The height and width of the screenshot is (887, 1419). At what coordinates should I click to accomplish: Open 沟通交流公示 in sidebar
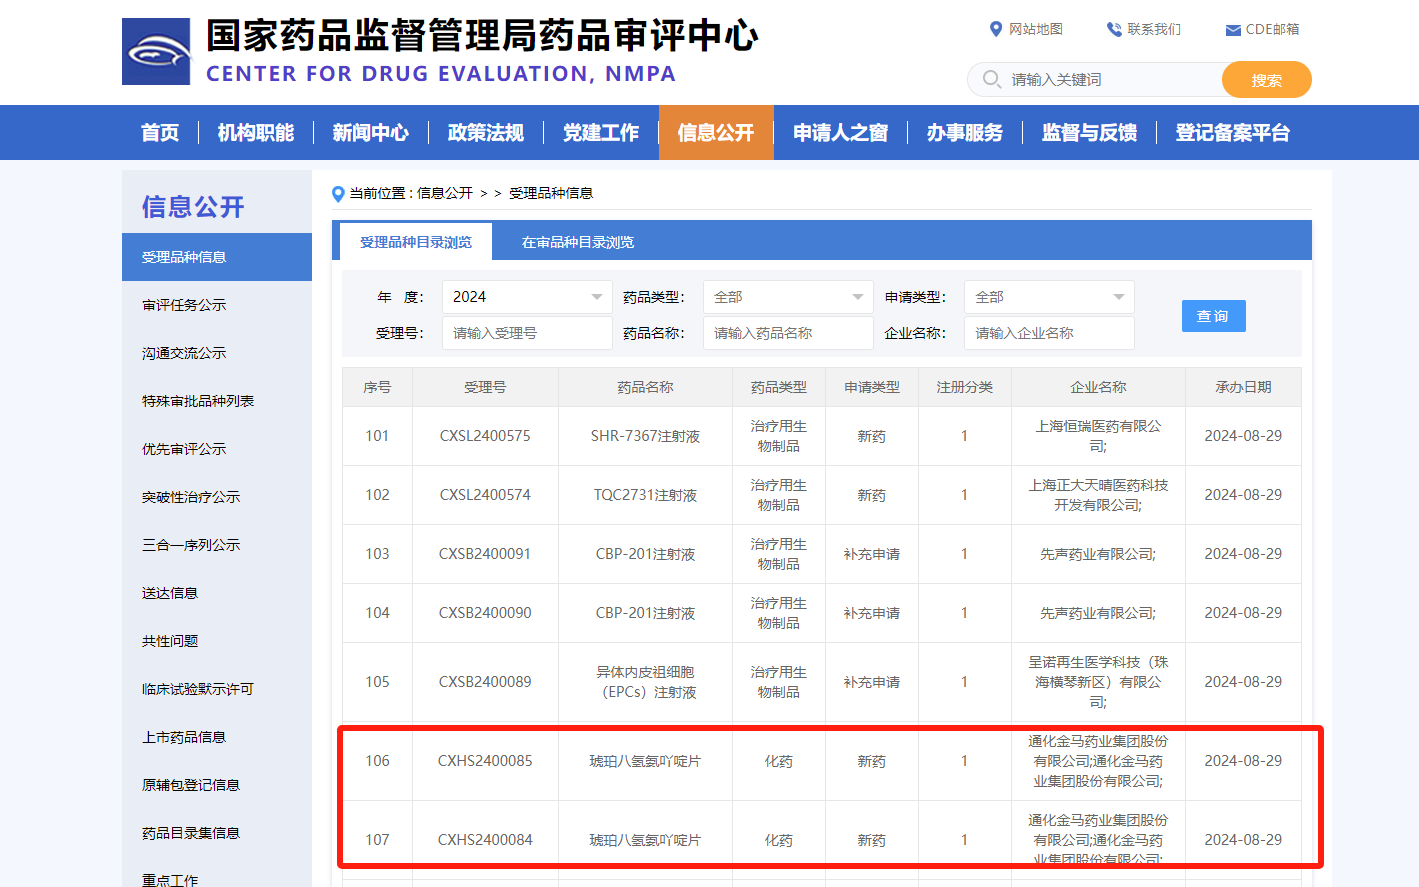point(217,353)
